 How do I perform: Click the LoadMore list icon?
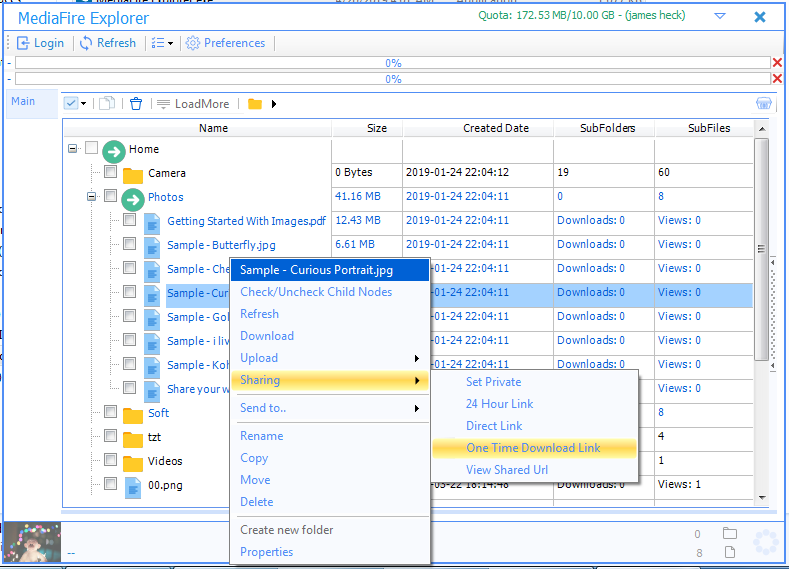click(x=163, y=104)
